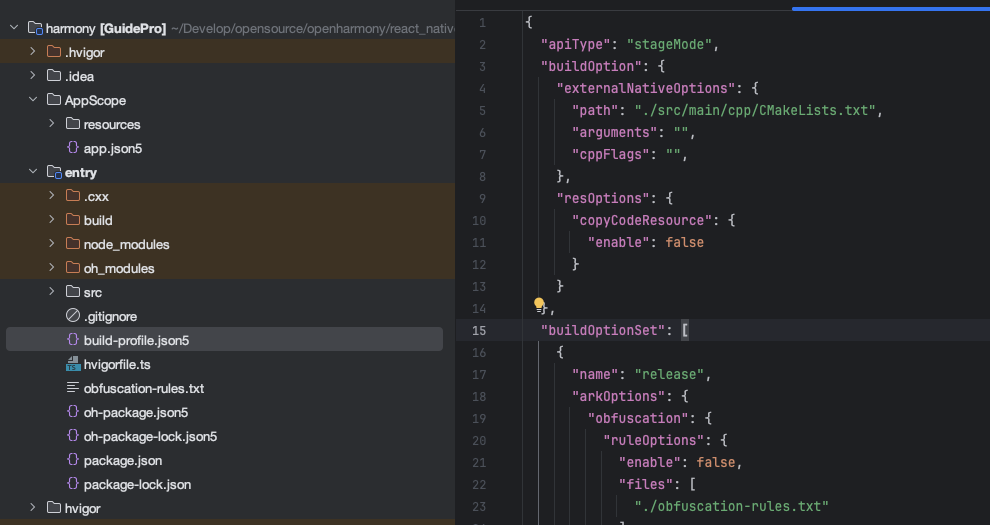This screenshot has height=525, width=990.
Task: Expand the .idea folder
Action: (33, 76)
